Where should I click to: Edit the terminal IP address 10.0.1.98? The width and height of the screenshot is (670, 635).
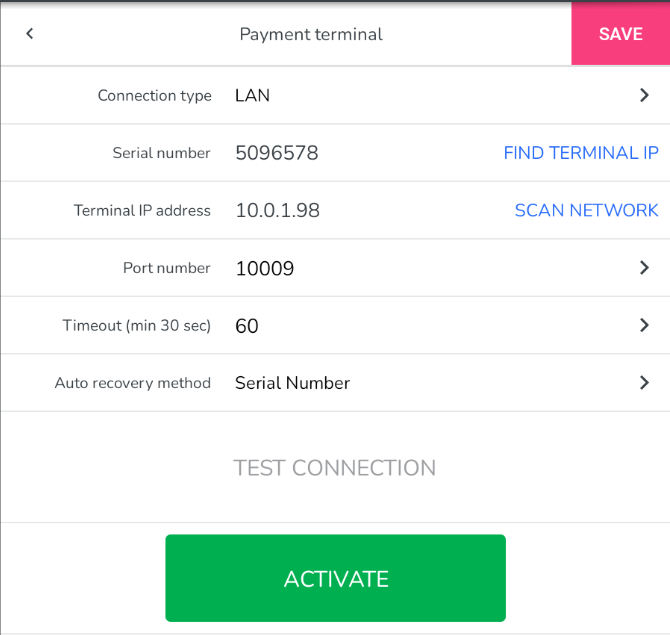[277, 210]
